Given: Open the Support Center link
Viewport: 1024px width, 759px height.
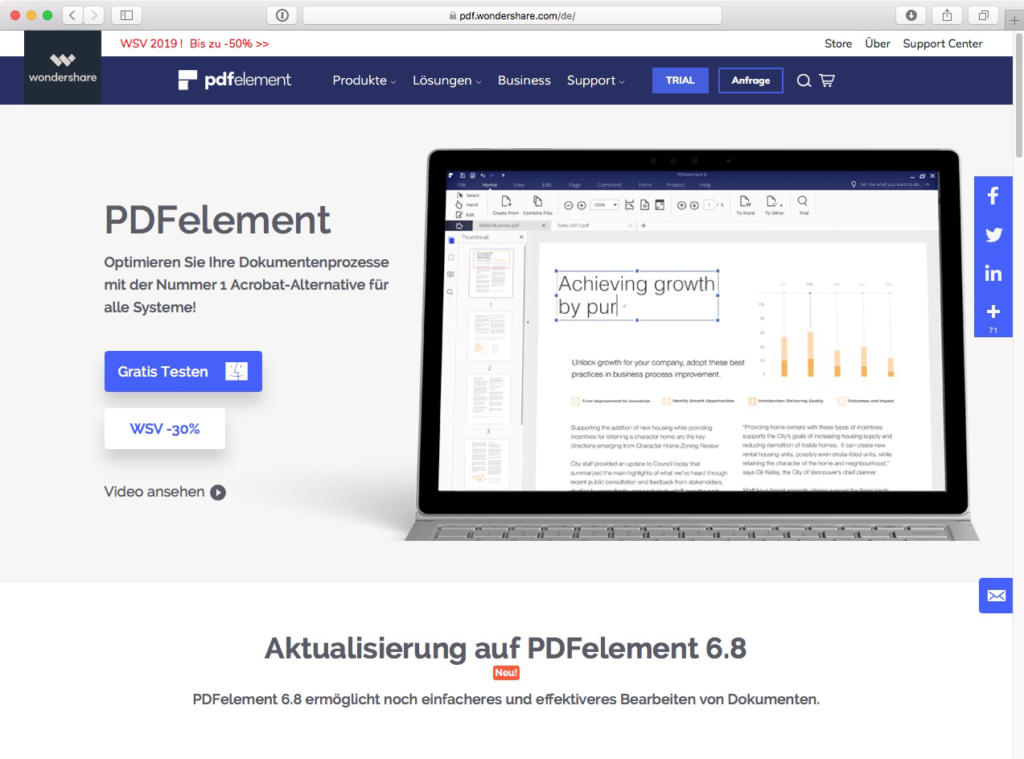Looking at the screenshot, I should (x=942, y=44).
